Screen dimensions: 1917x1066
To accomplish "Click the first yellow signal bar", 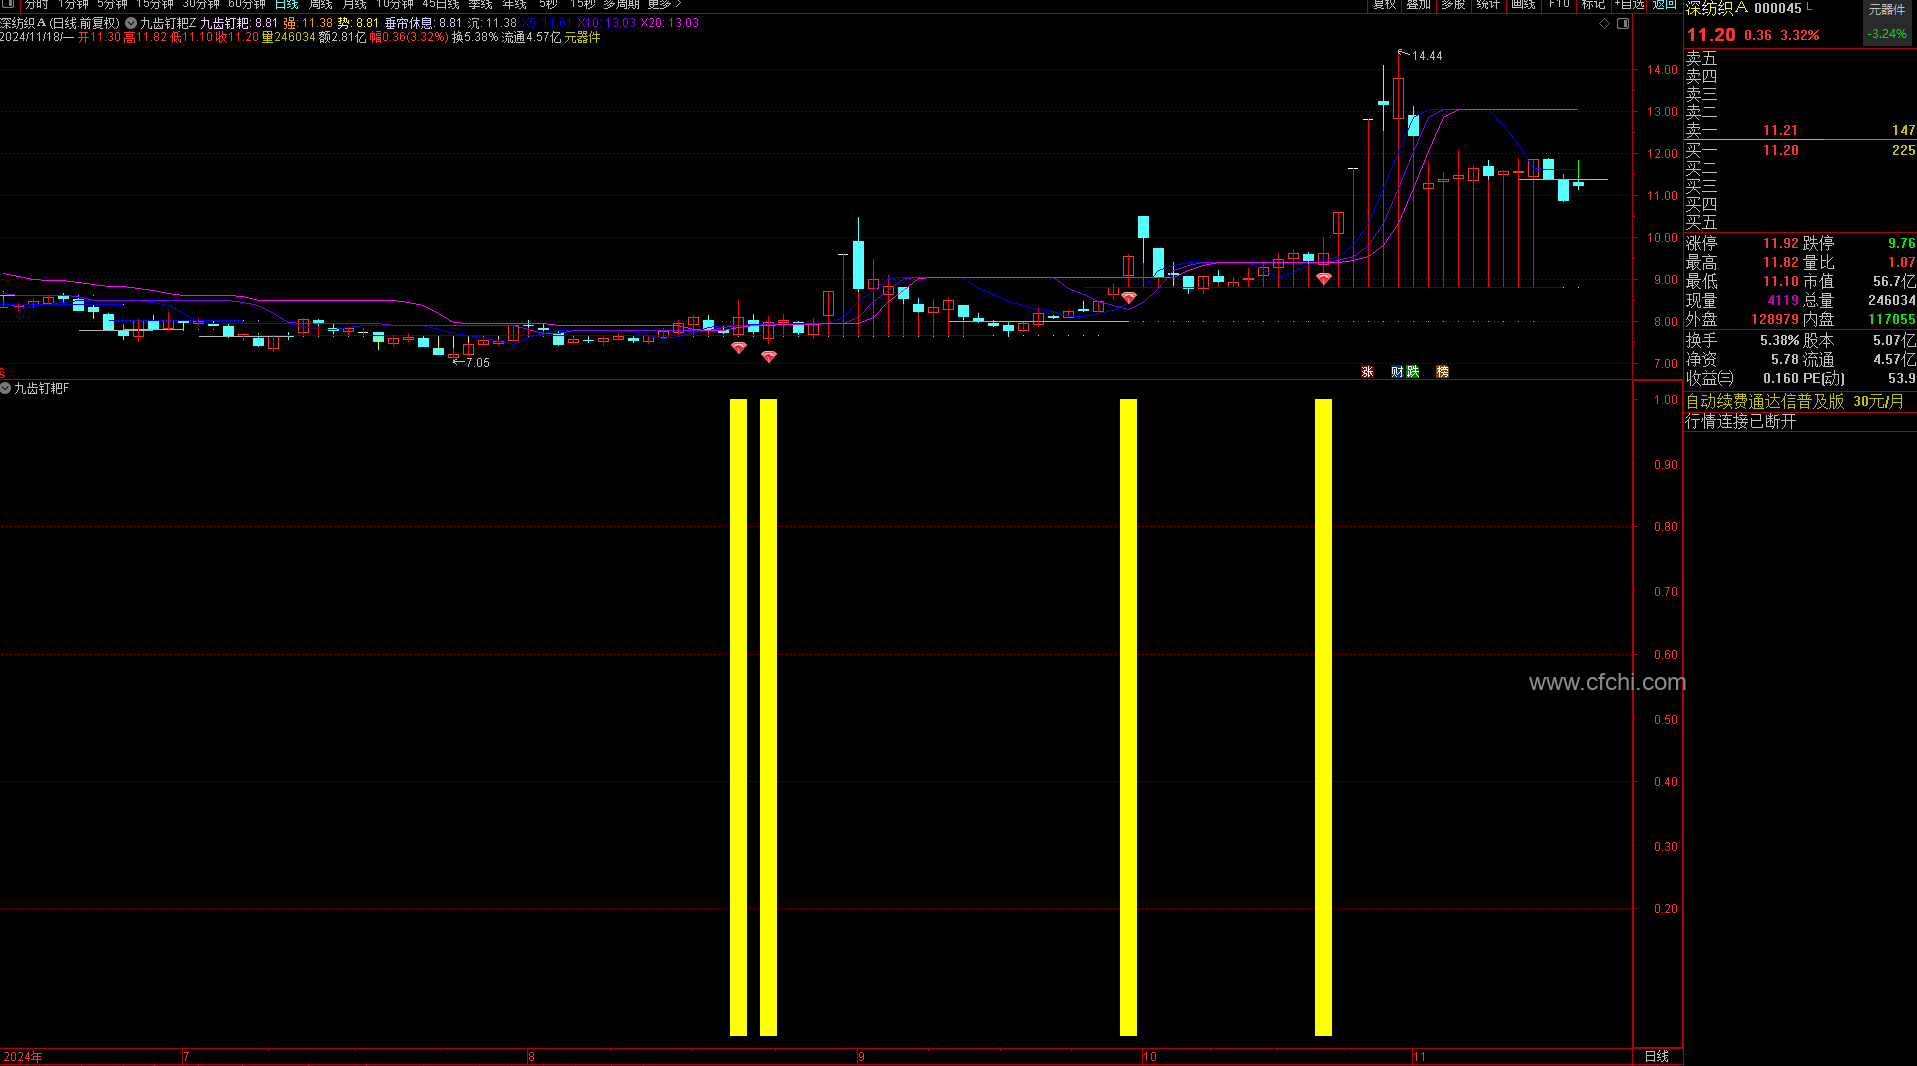I will point(739,717).
